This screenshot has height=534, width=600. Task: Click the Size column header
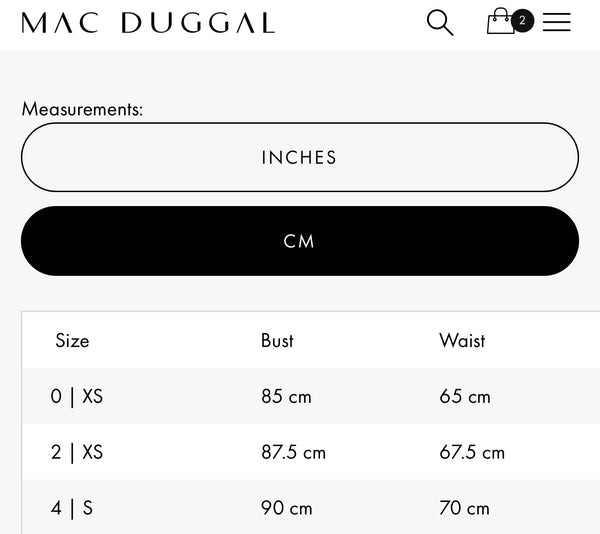(x=72, y=340)
